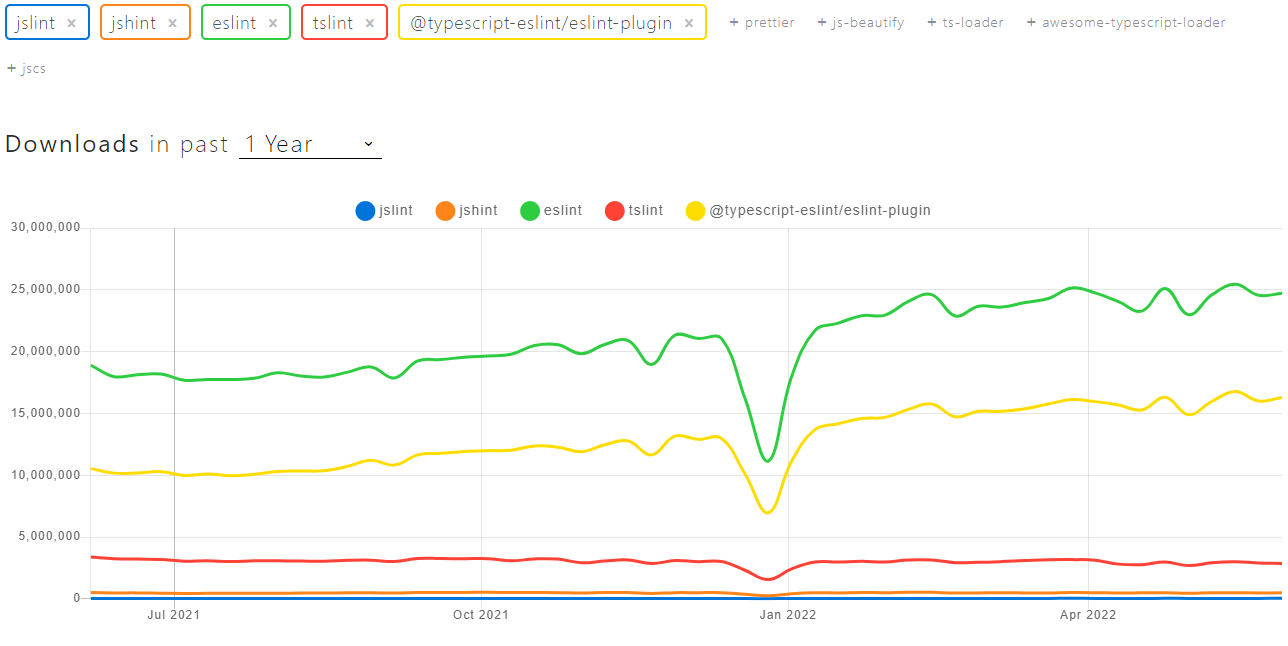Remove eslint tag with its x icon
Viewport: 1288px width, 646px height.
click(272, 23)
